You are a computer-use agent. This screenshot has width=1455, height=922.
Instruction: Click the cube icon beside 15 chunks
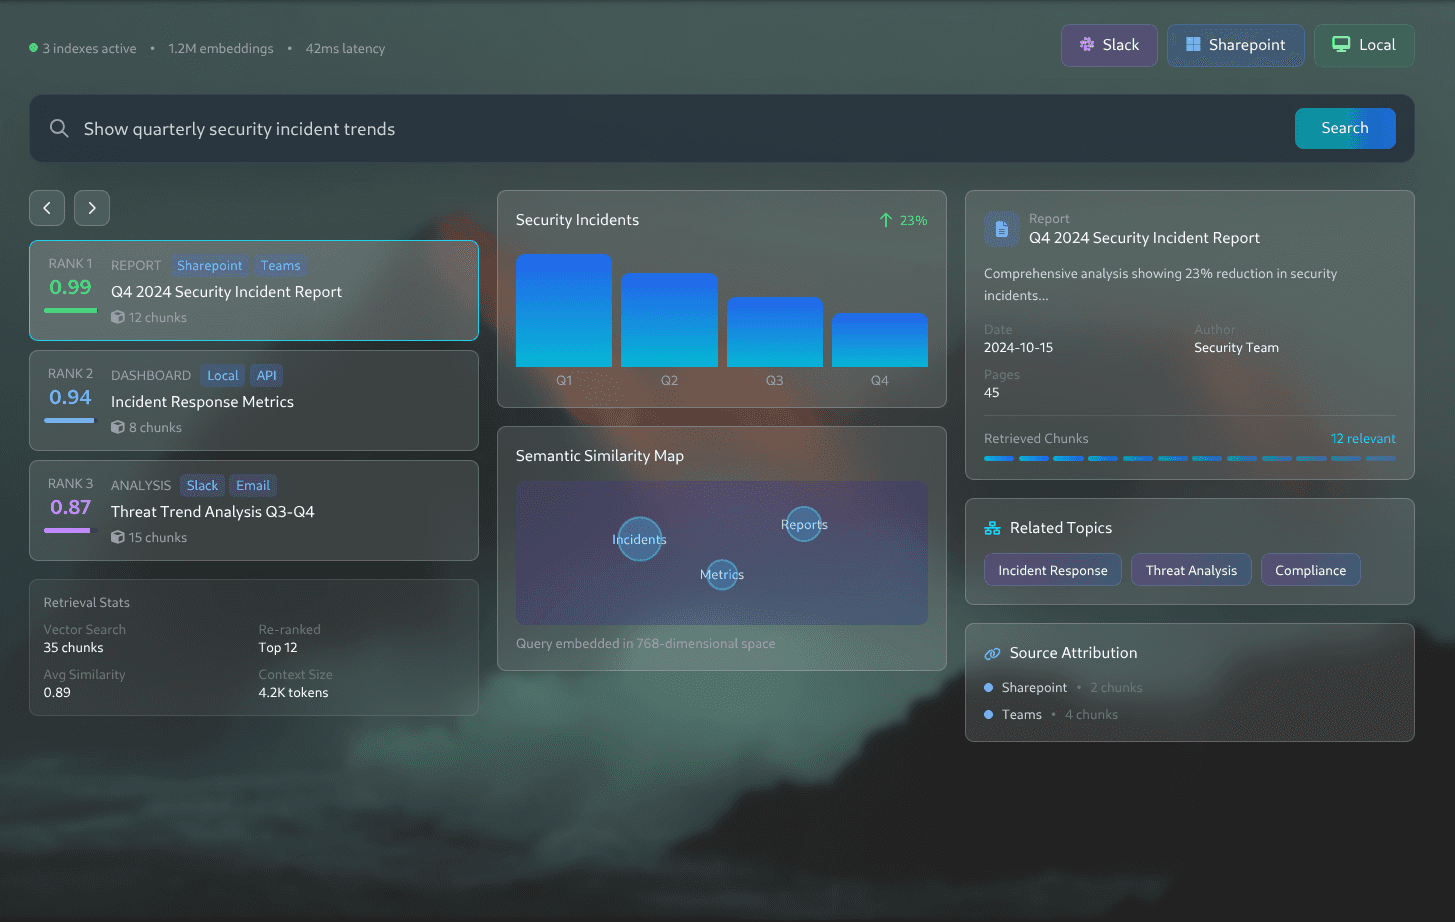pos(118,537)
